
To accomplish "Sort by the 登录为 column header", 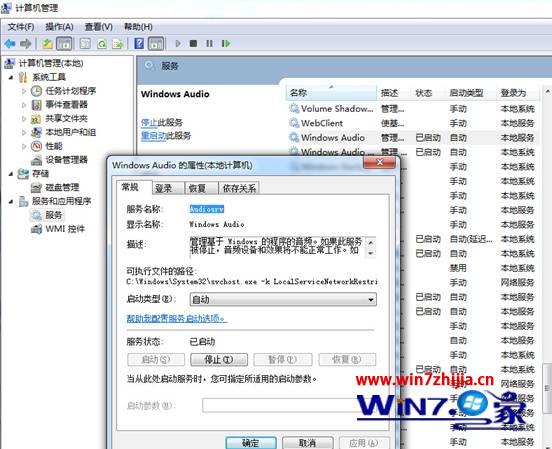I will click(518, 93).
